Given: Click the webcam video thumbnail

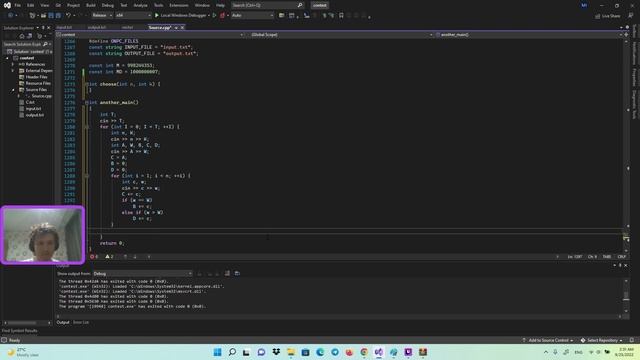Looking at the screenshot, I should pyautogui.click(x=43, y=235).
